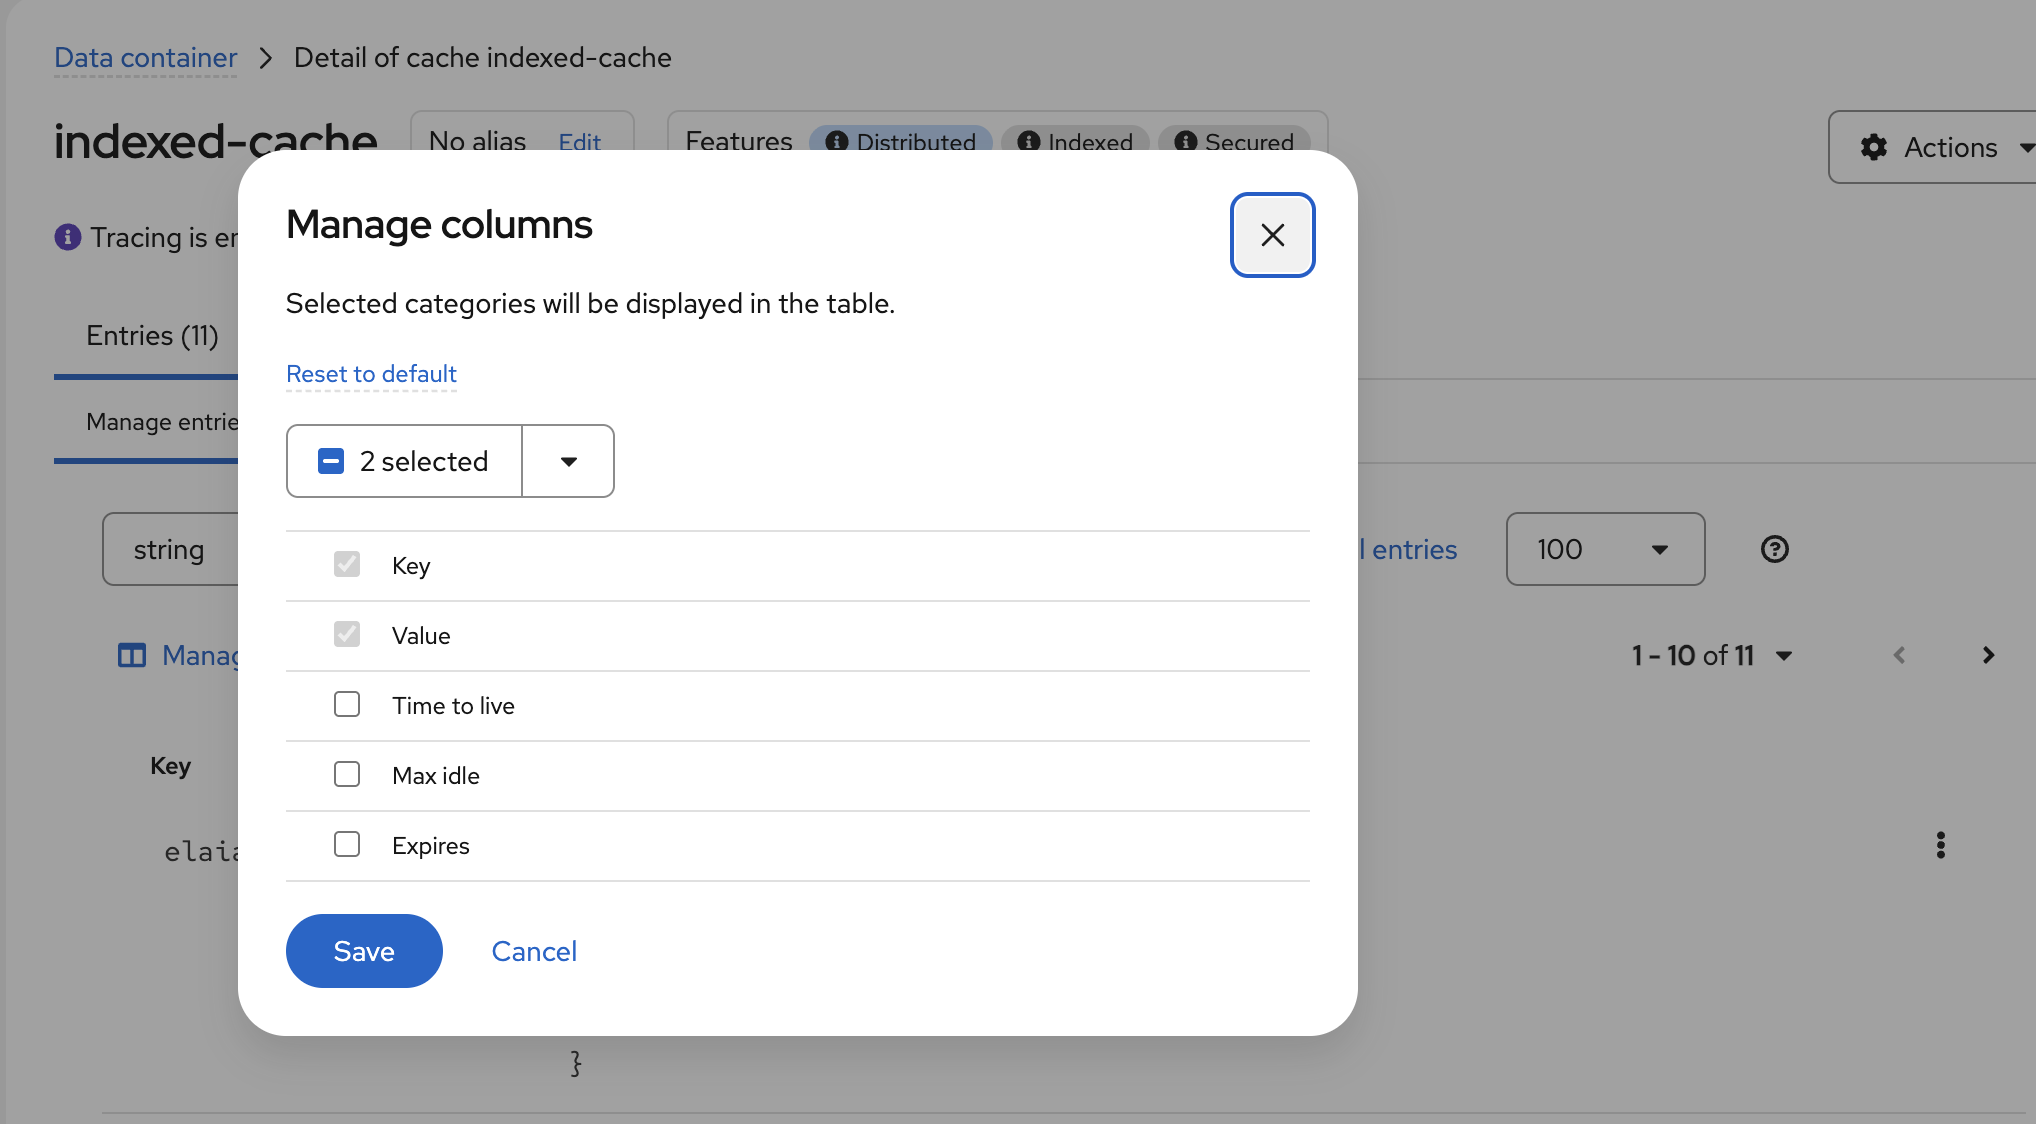
Task: Click Edit next to No alias
Action: [579, 142]
